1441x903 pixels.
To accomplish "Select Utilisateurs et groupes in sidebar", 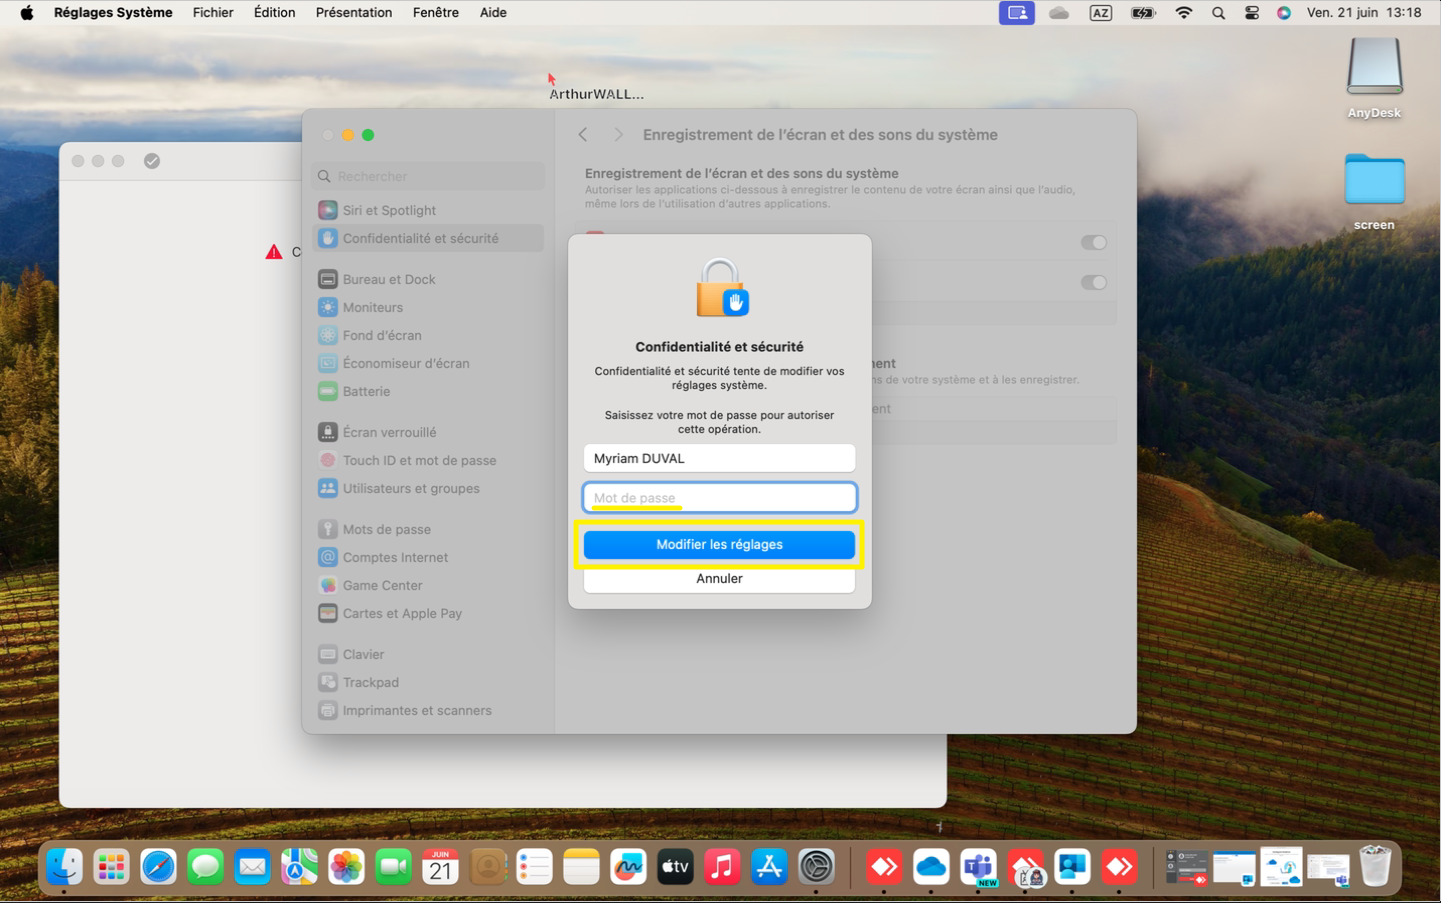I will pos(429,488).
